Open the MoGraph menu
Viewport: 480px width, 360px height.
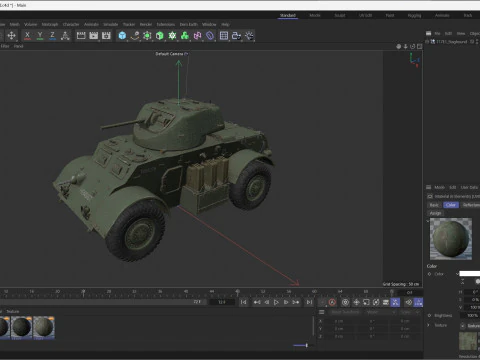50,24
